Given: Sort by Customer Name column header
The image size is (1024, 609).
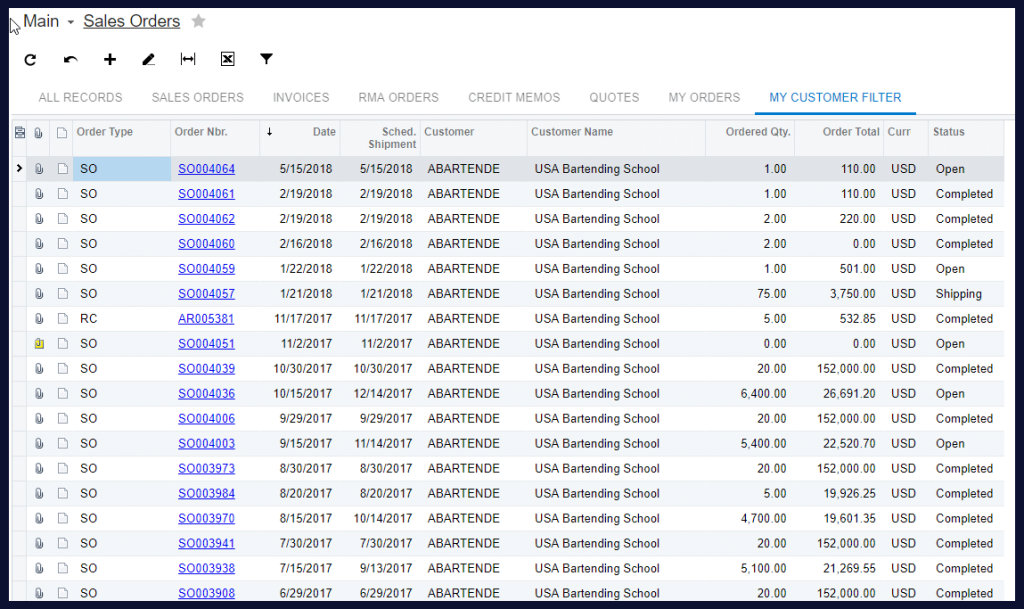Looking at the screenshot, I should (x=571, y=132).
